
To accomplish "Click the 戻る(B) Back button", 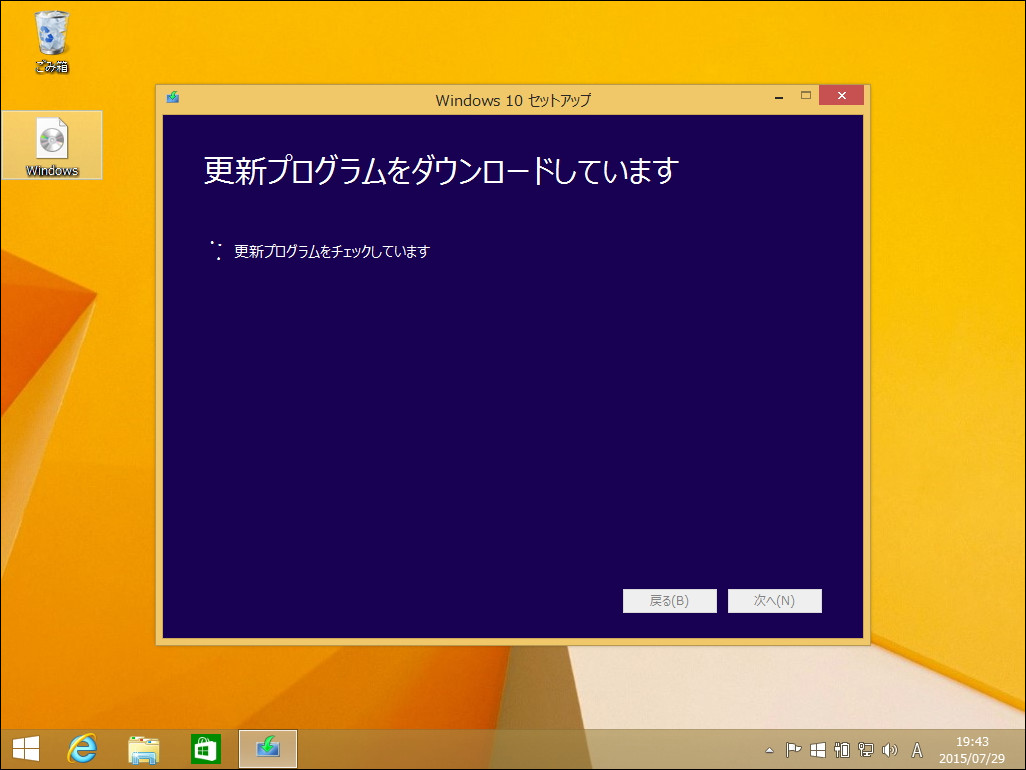I will point(670,600).
